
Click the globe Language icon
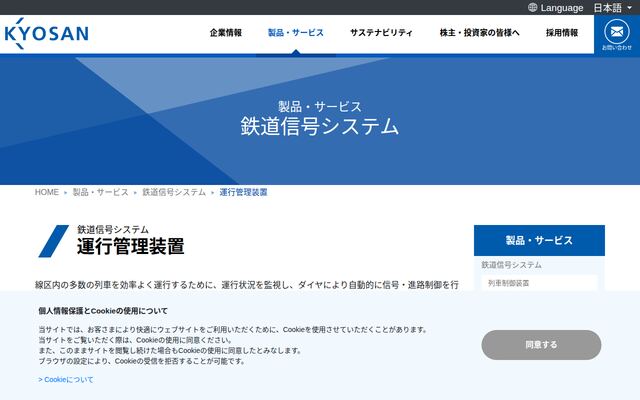[x=532, y=7]
